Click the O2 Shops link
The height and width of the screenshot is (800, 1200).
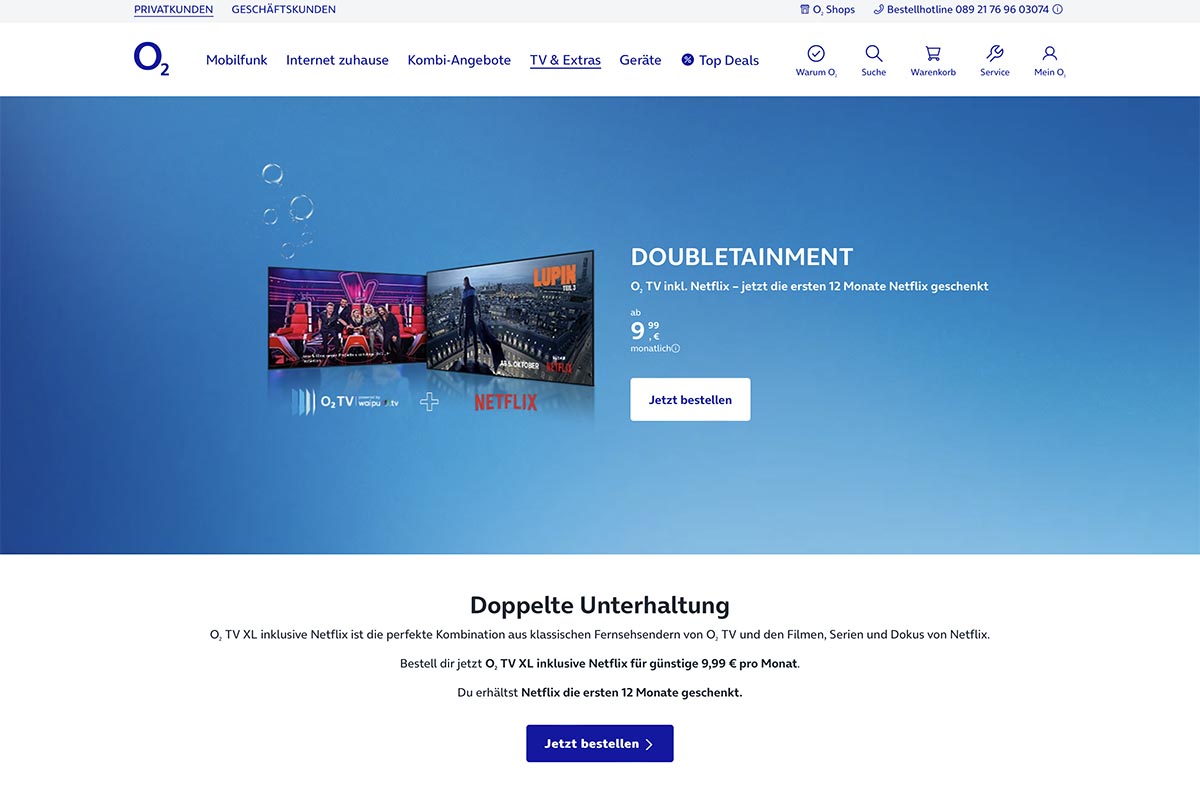click(x=834, y=10)
